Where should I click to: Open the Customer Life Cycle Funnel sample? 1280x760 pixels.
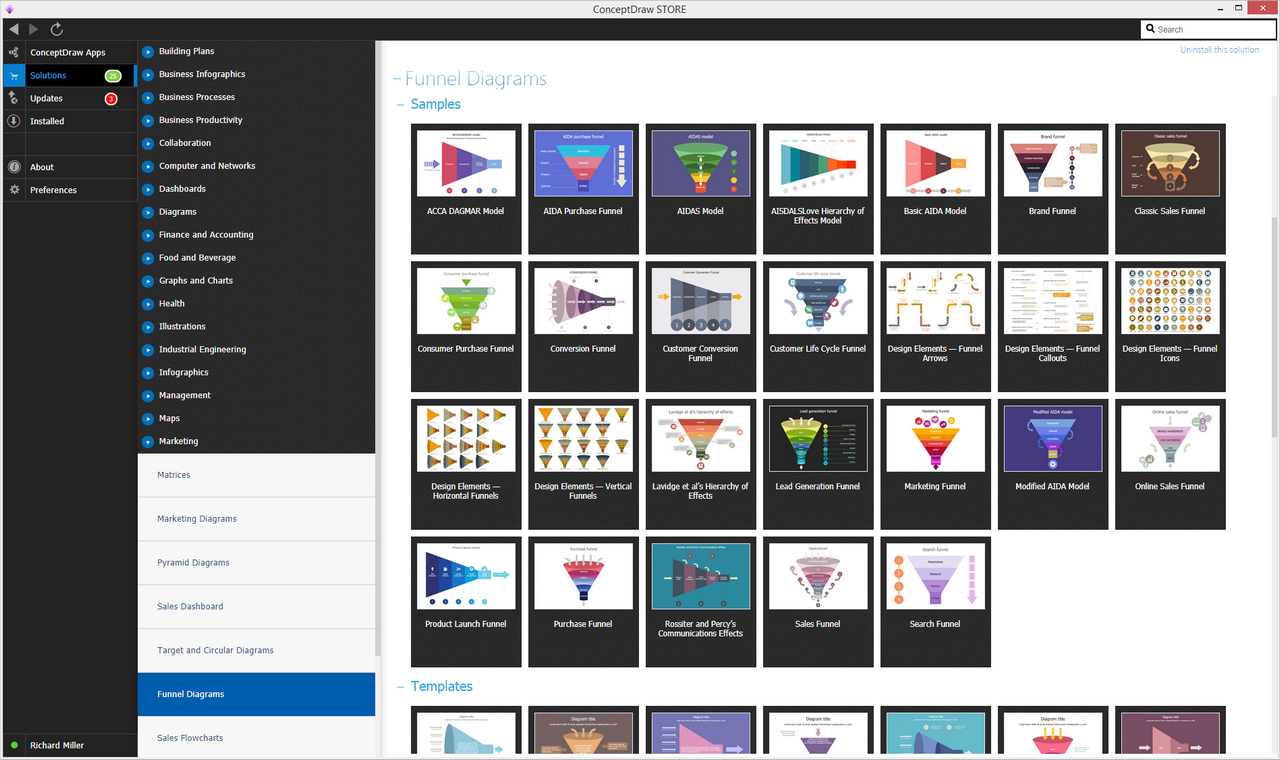click(x=818, y=327)
